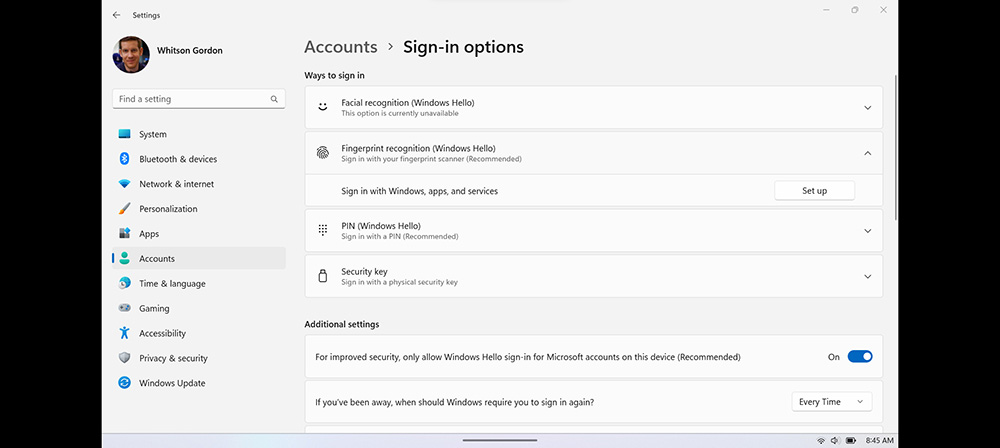The height and width of the screenshot is (448, 1000).
Task: Click the Wi-Fi icon in the taskbar
Action: [821, 440]
